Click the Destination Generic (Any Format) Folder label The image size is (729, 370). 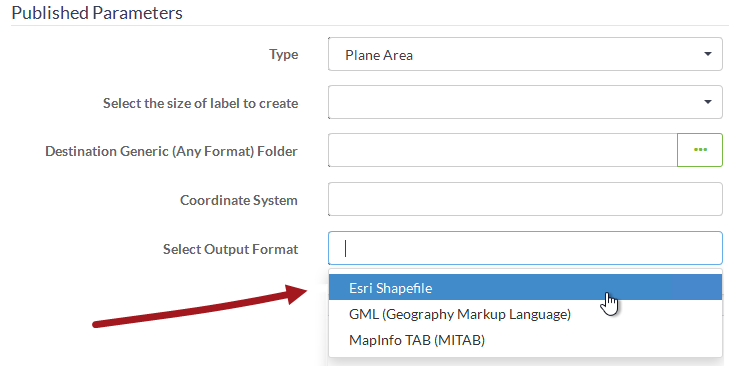[x=172, y=152]
